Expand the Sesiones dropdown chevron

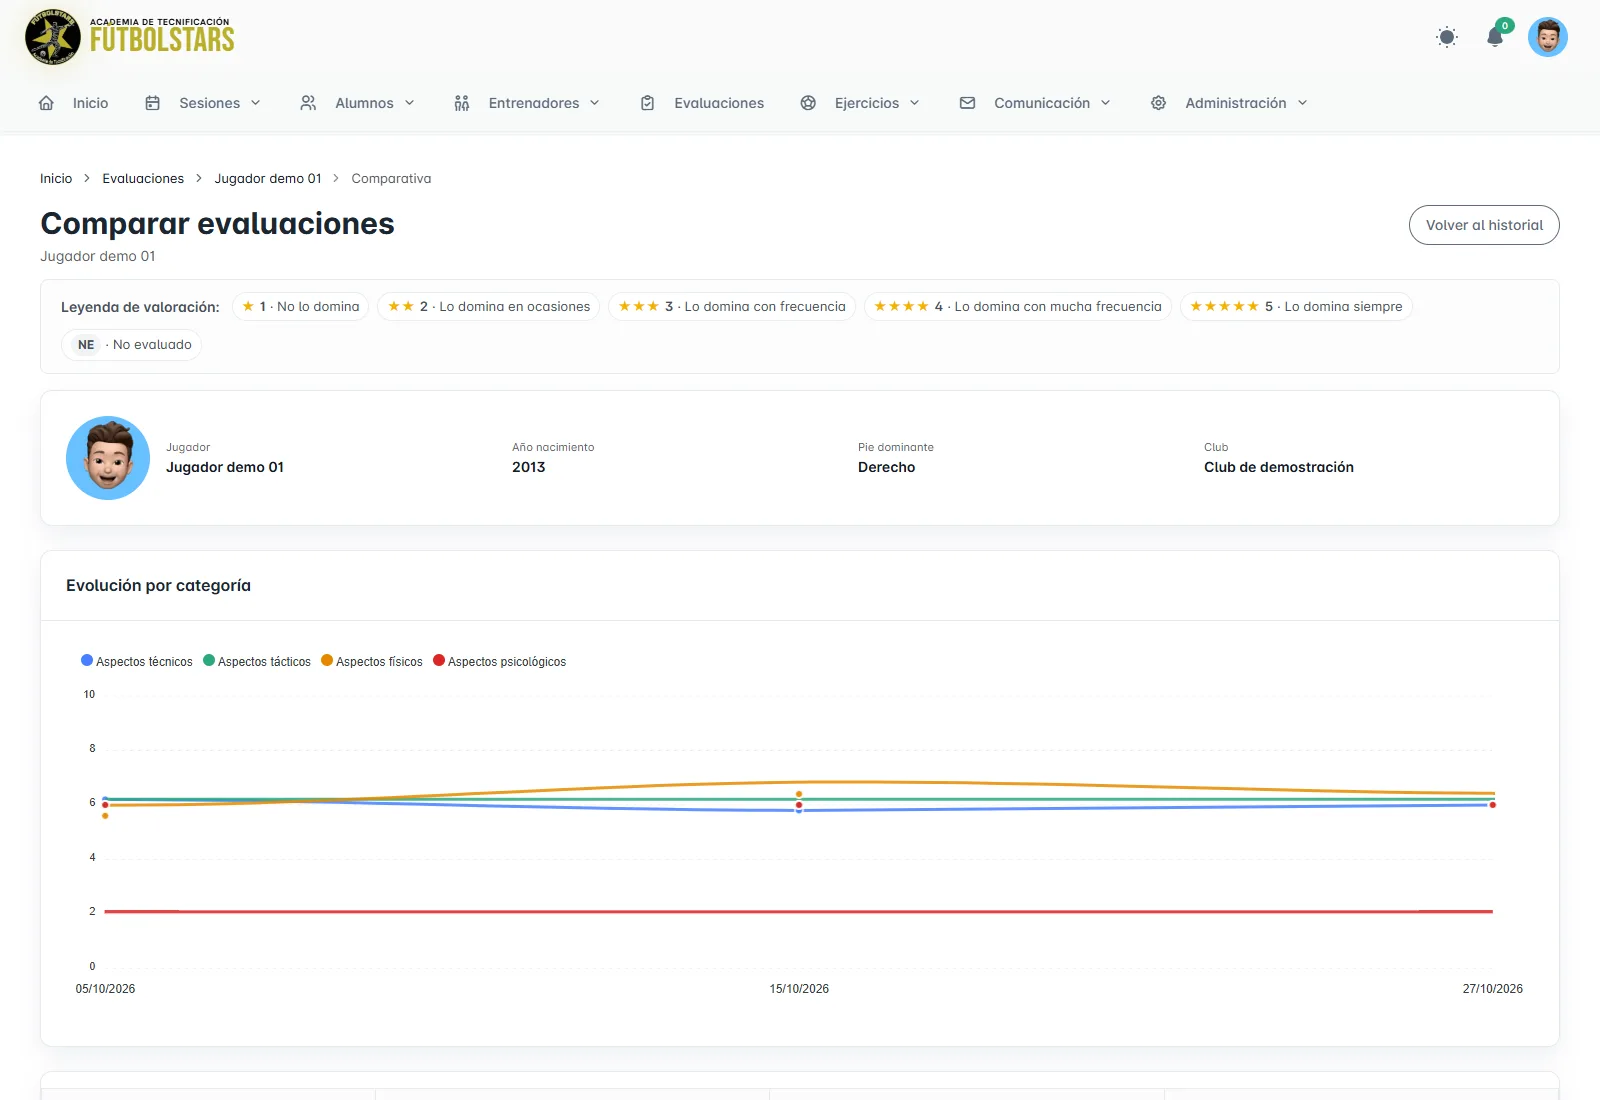[256, 103]
